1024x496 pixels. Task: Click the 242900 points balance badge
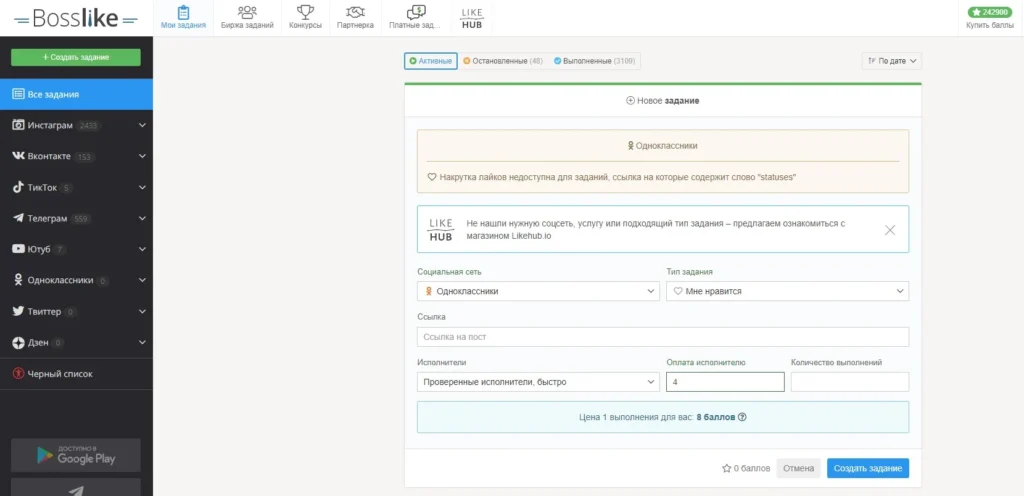click(989, 12)
